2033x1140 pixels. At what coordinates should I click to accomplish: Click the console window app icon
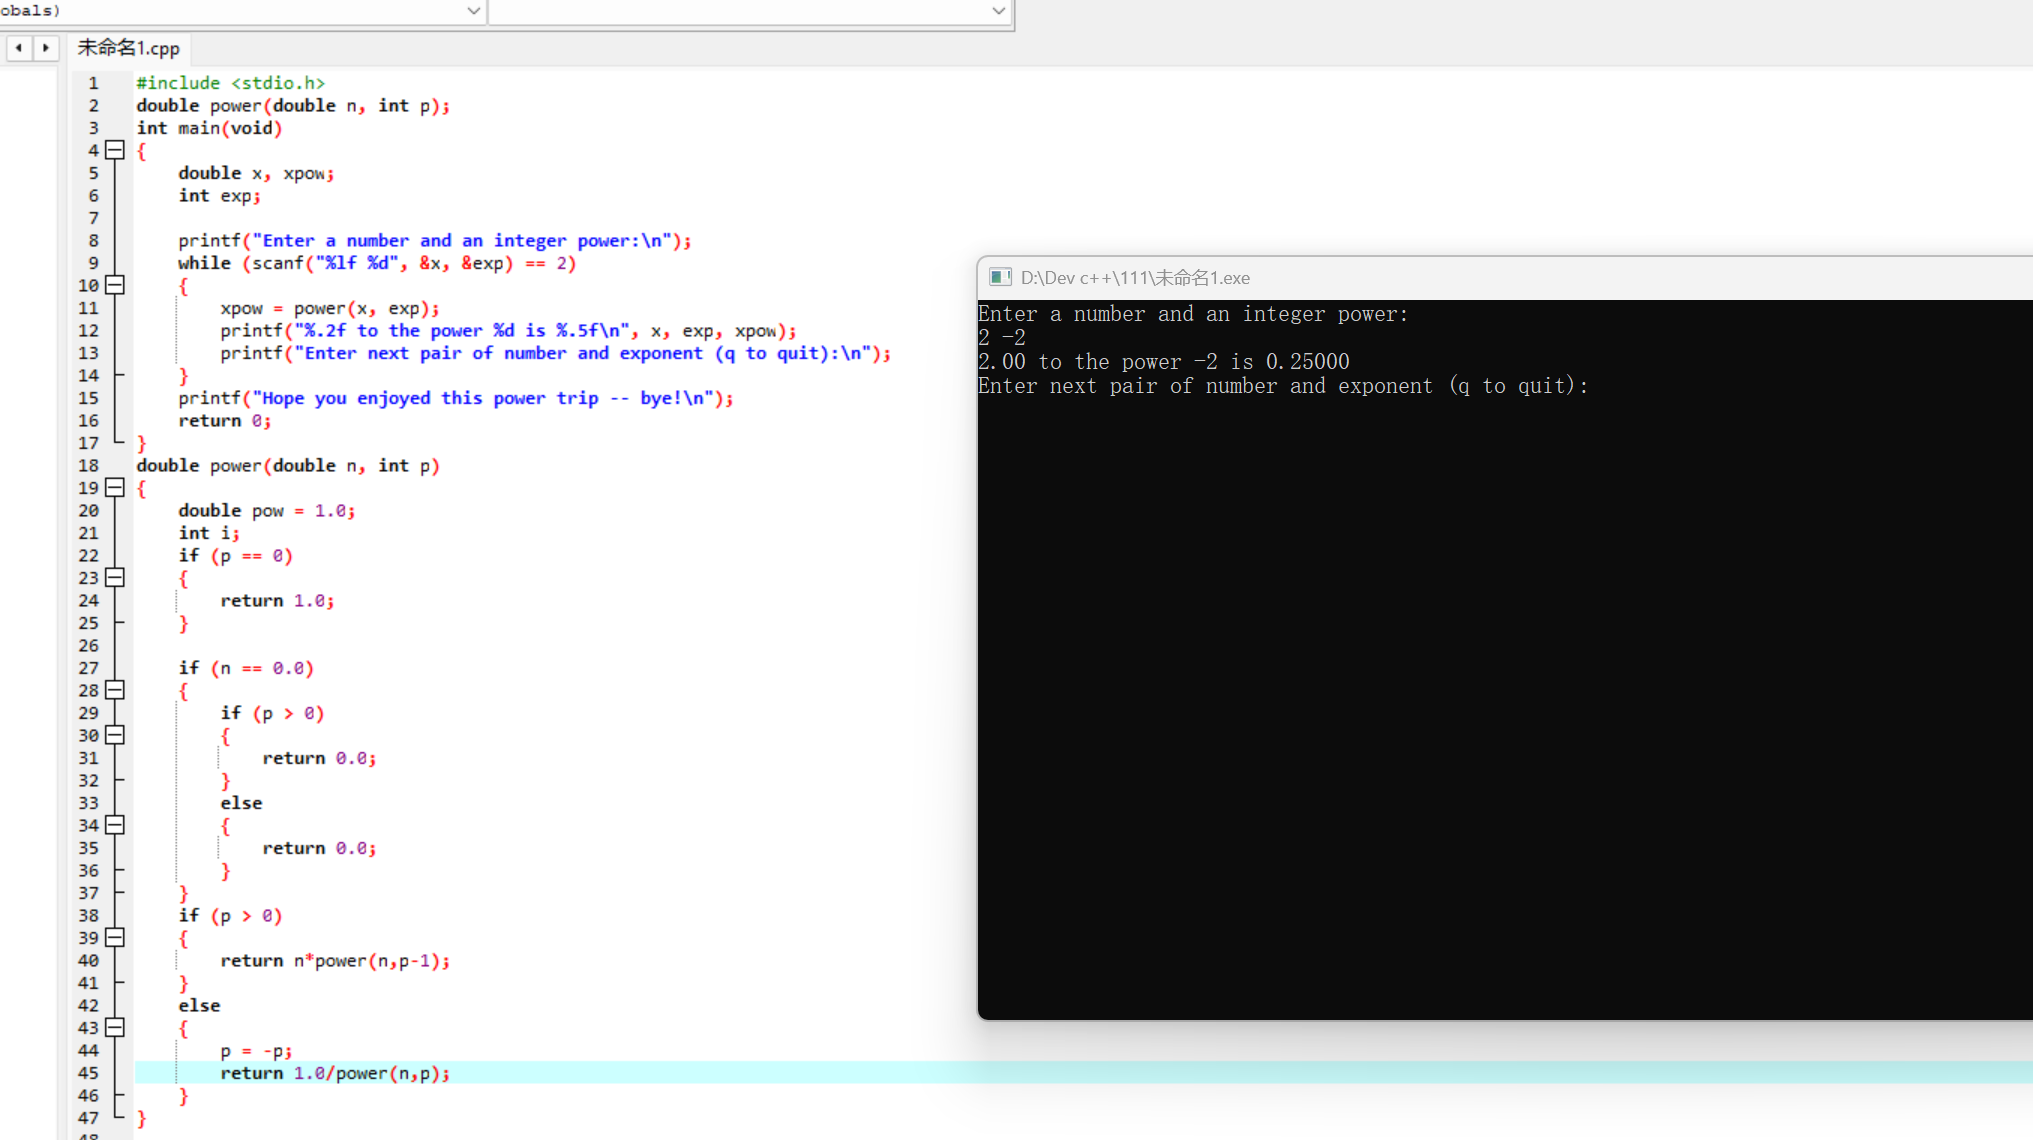pyautogui.click(x=1000, y=278)
